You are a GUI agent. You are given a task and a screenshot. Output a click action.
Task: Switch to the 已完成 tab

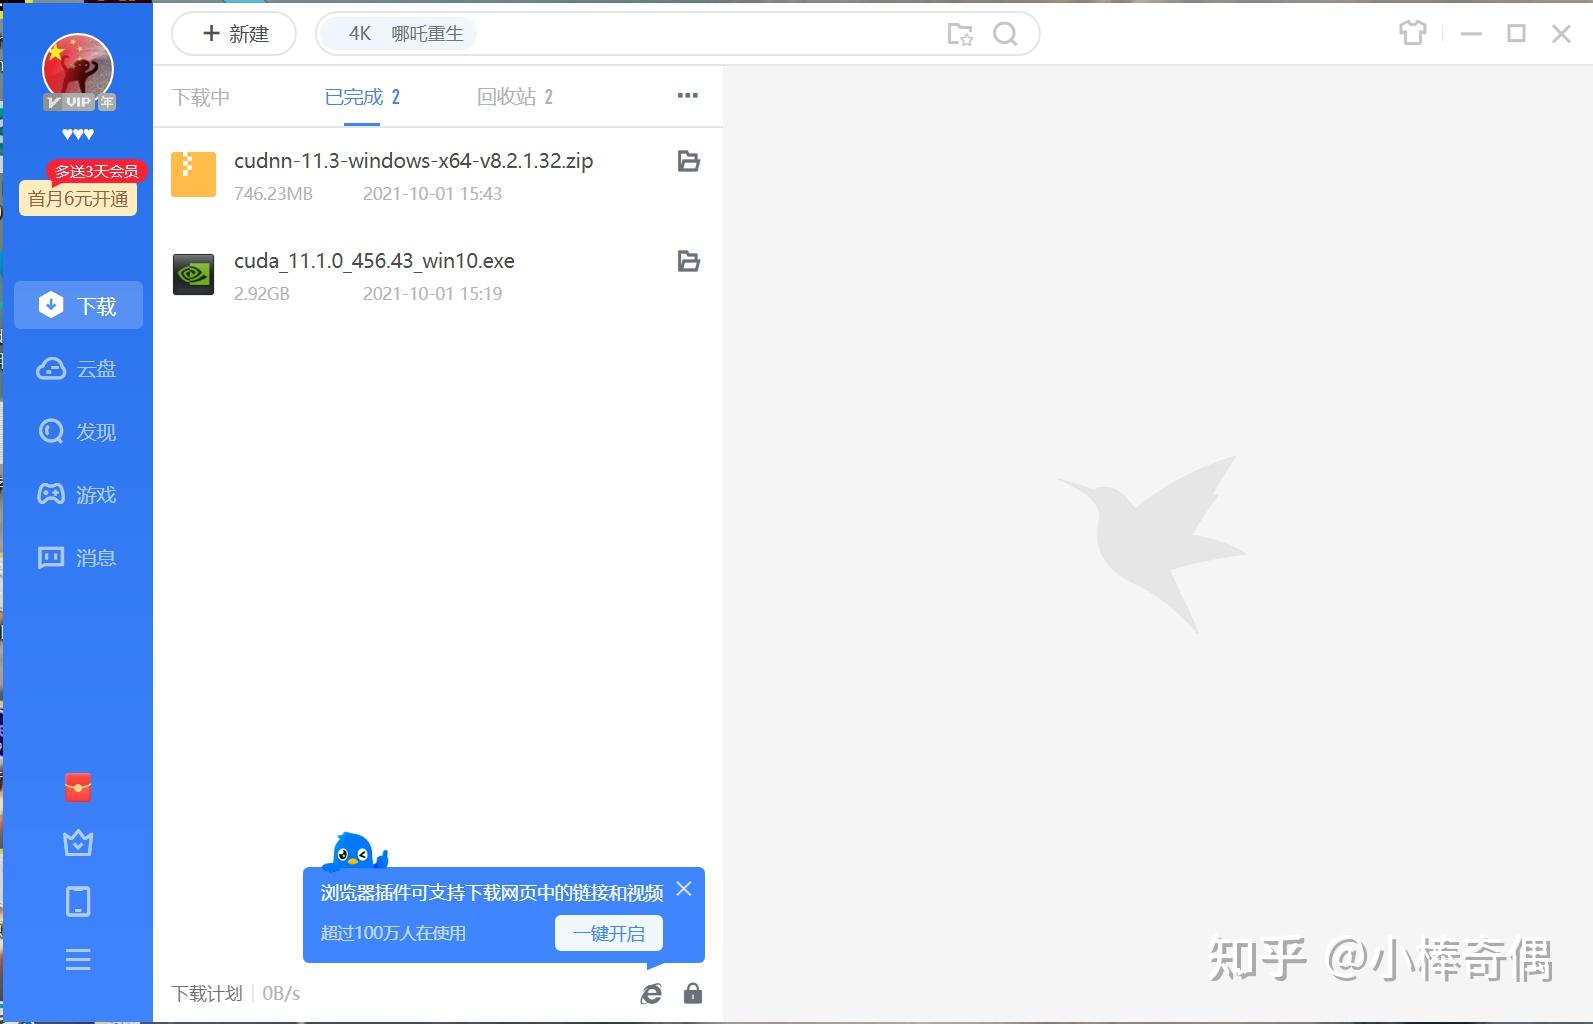pos(362,97)
